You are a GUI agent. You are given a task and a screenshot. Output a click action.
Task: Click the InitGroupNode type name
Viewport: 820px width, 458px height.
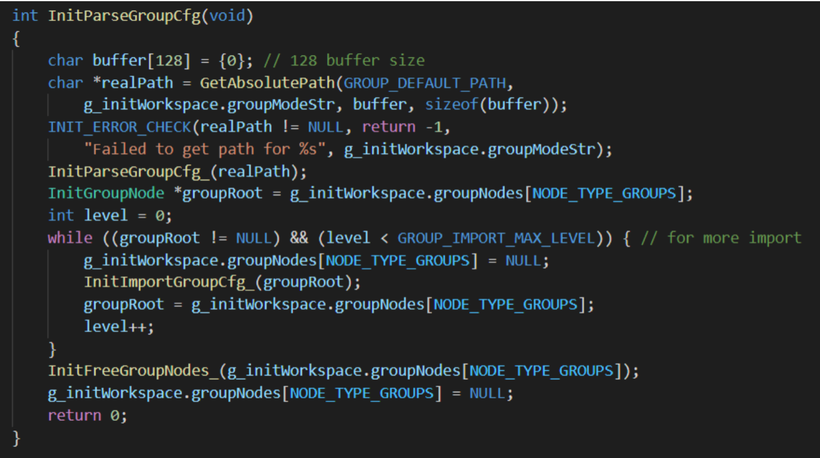(106, 193)
